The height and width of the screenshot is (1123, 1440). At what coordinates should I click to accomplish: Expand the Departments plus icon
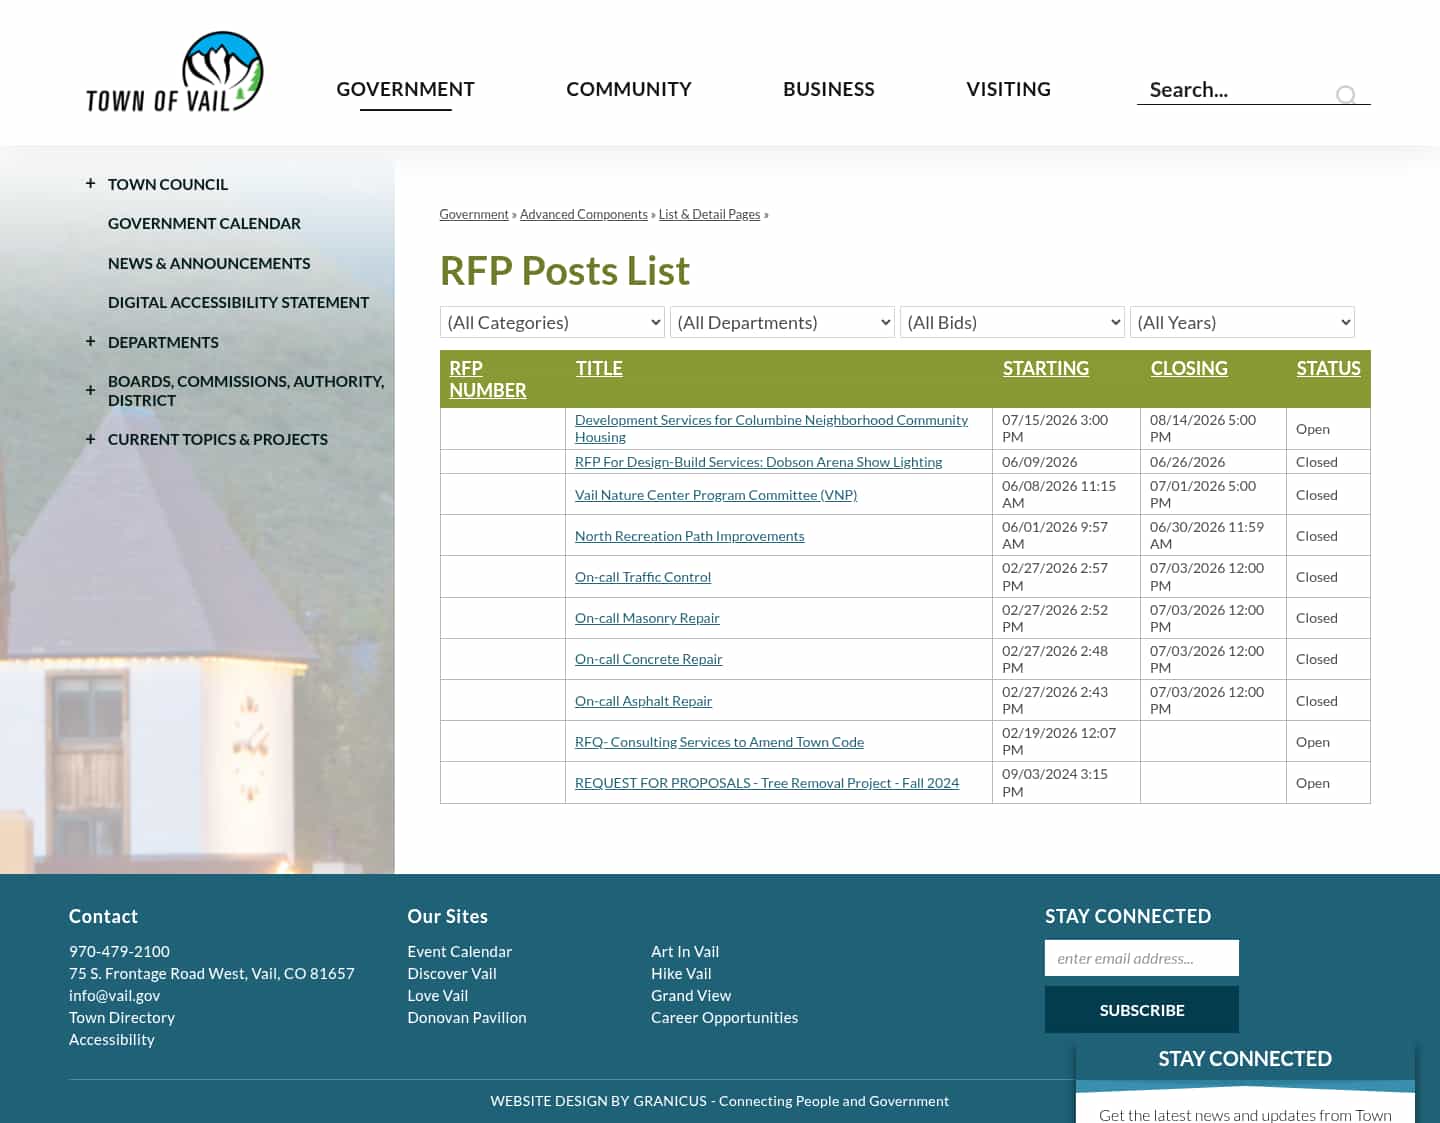click(x=90, y=341)
